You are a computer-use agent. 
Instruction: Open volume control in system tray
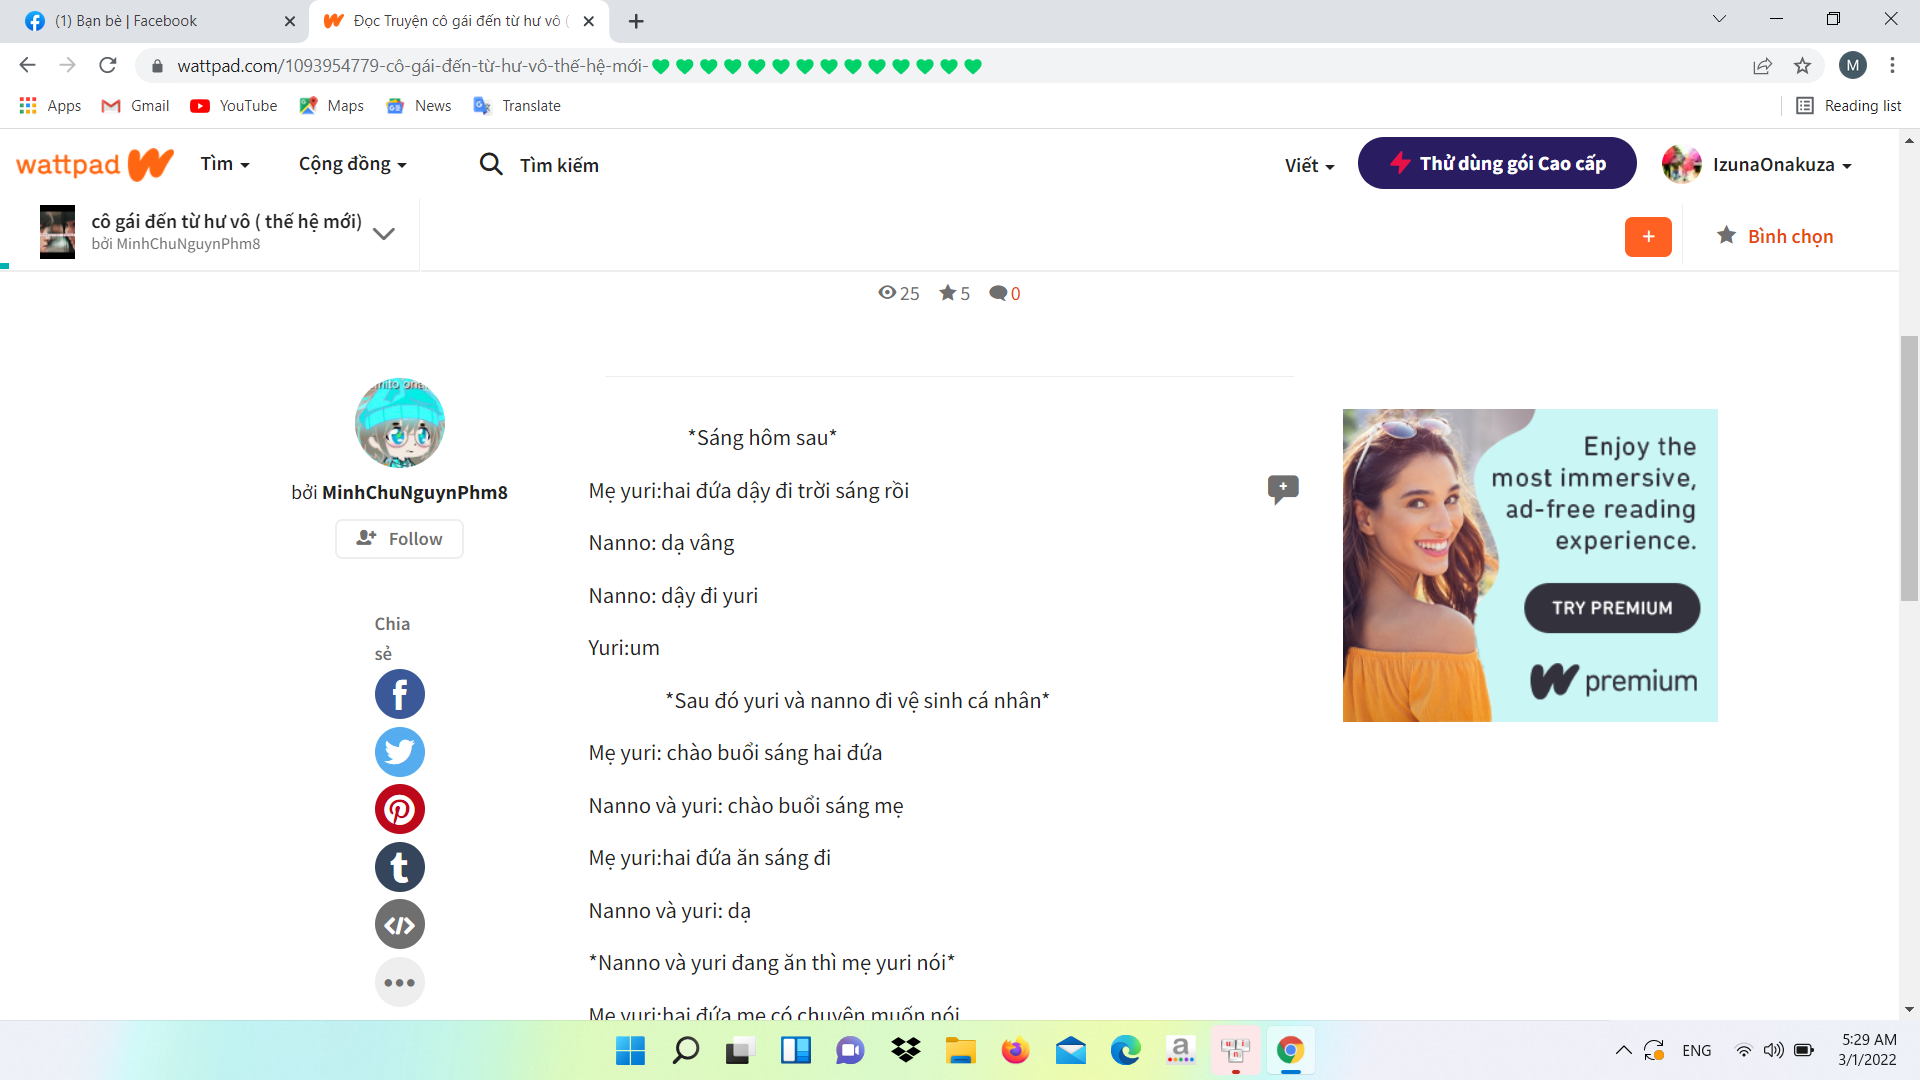point(1773,1050)
